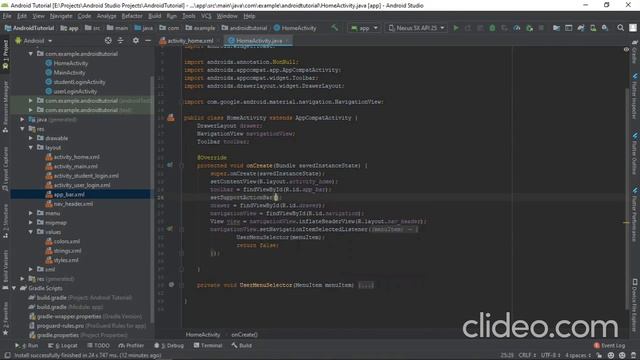
Task: Click the project structure folder icon in toolbar
Action: pyautogui.click(x=556, y=28)
